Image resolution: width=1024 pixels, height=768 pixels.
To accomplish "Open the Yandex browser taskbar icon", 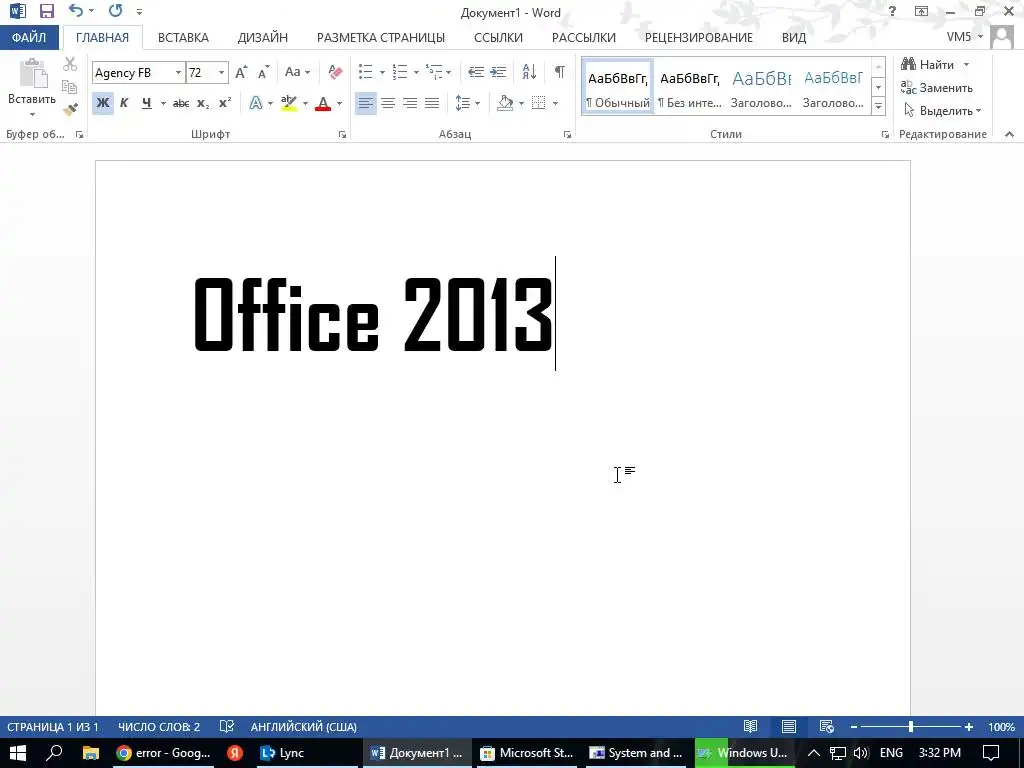I will pyautogui.click(x=235, y=753).
